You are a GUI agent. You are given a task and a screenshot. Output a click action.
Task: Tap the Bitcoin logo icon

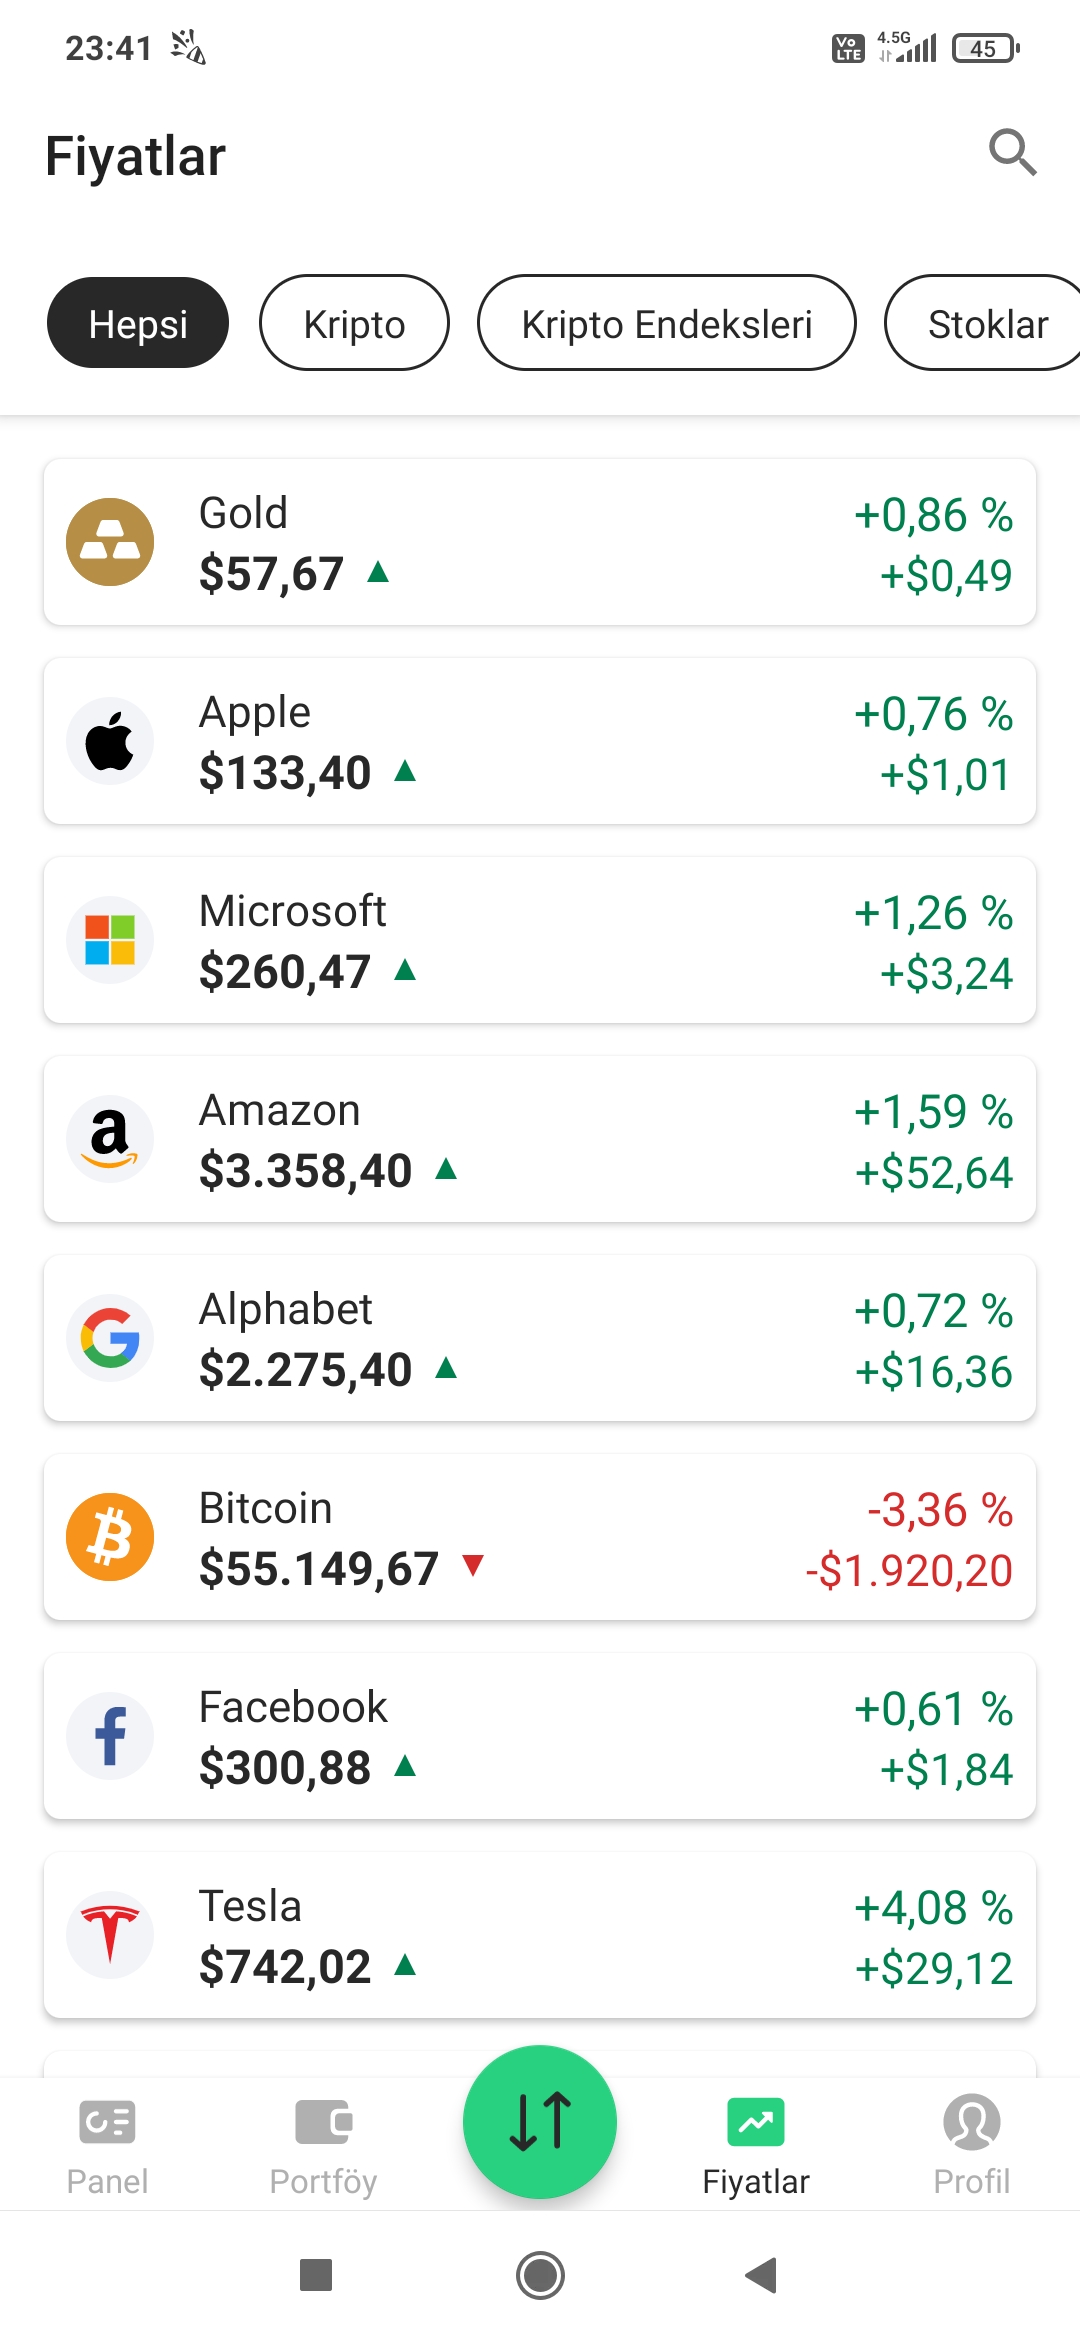click(110, 1537)
